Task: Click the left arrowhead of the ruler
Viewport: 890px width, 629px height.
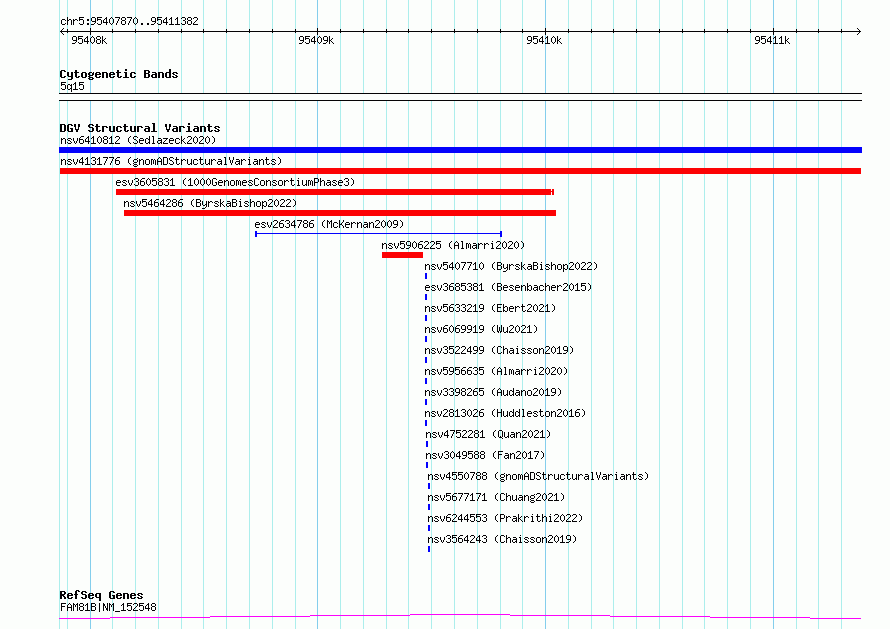Action: coord(62,31)
